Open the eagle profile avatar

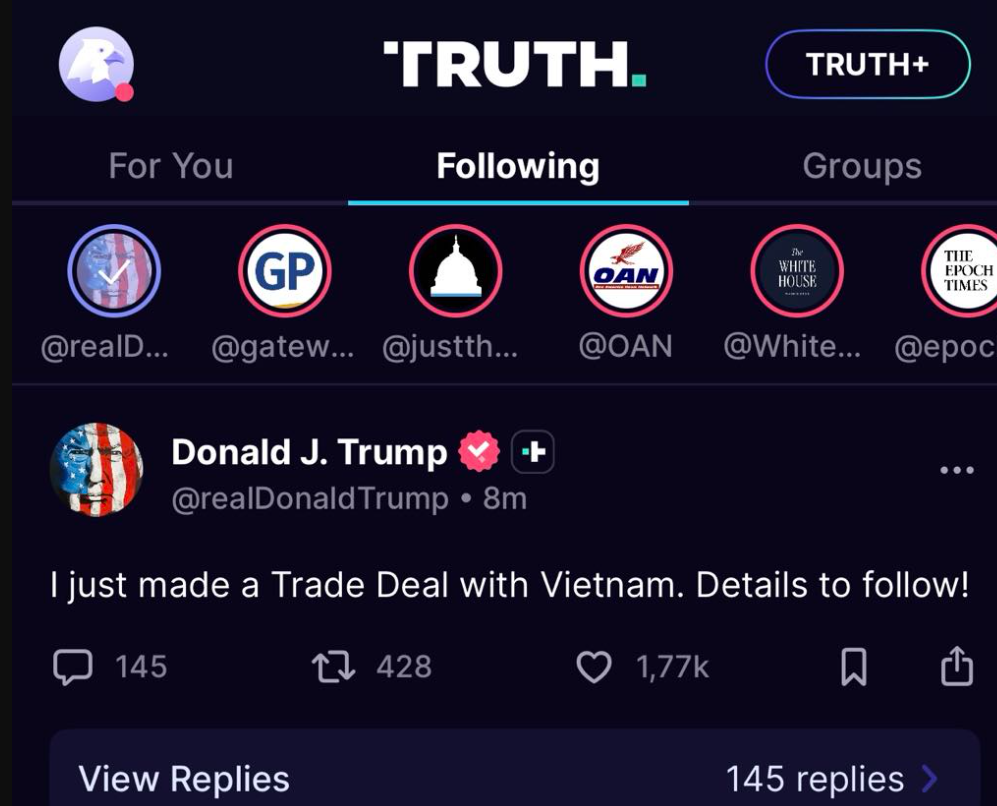click(97, 64)
